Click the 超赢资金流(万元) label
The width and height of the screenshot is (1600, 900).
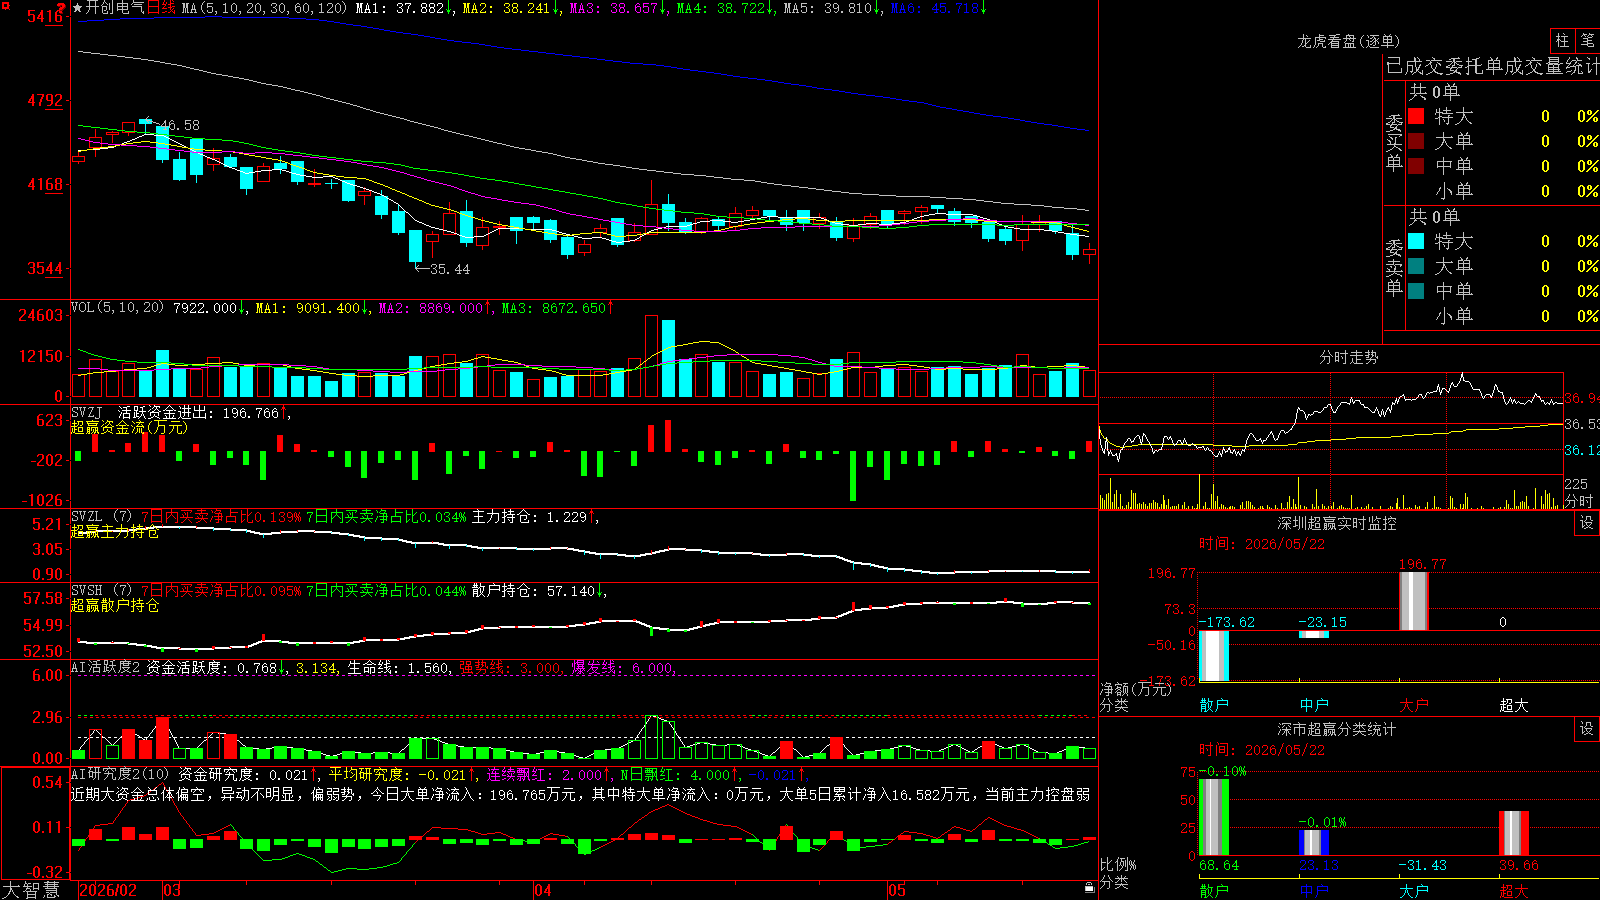(x=129, y=427)
